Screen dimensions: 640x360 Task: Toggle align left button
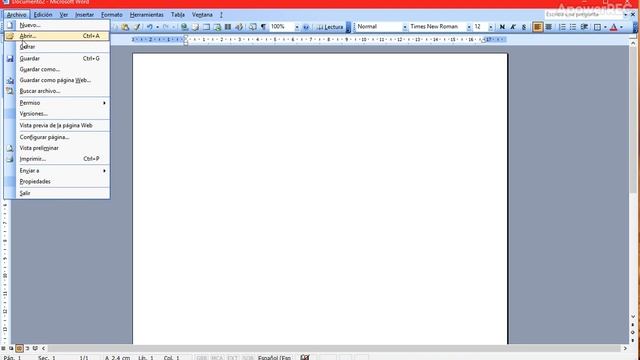pyautogui.click(x=538, y=27)
